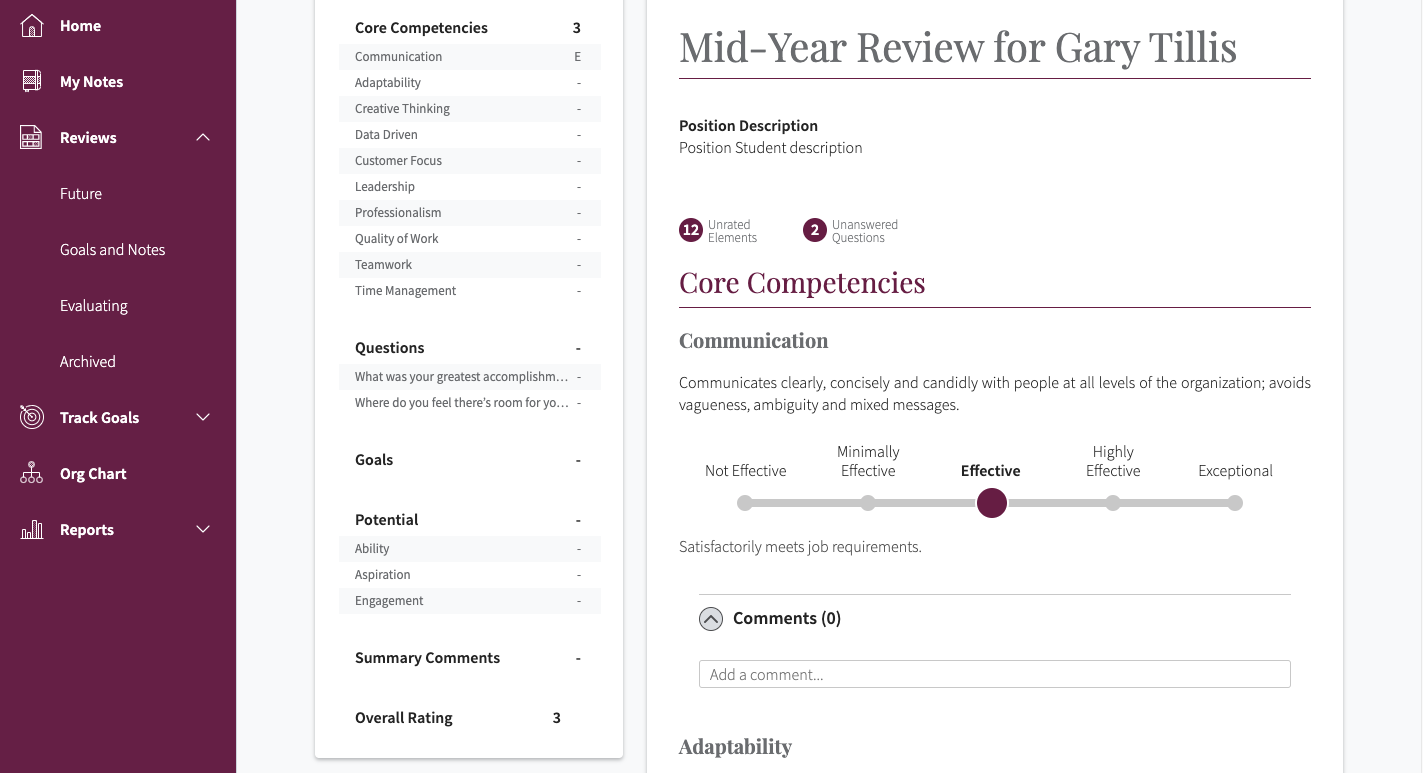This screenshot has width=1423, height=773.
Task: Collapse the Comments (0) section
Action: [x=711, y=619]
